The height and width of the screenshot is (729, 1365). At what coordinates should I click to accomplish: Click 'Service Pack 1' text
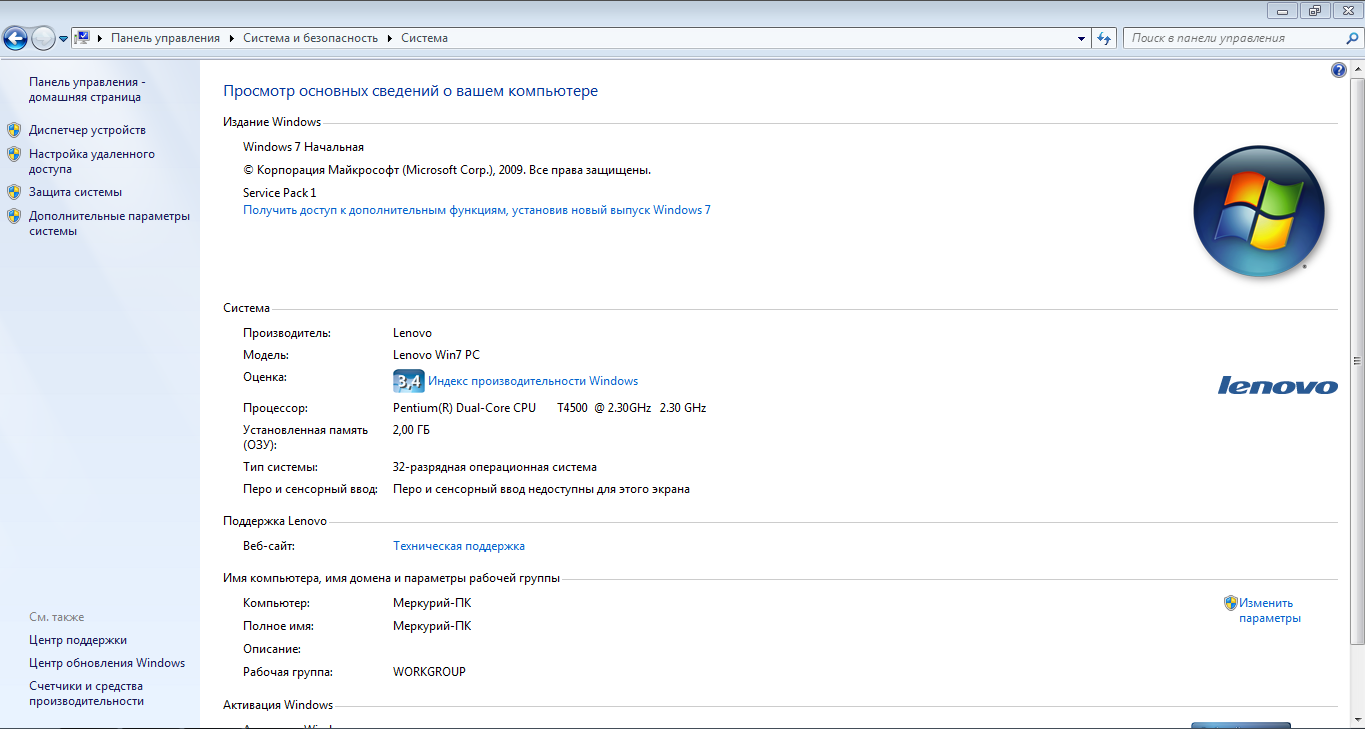coord(279,192)
